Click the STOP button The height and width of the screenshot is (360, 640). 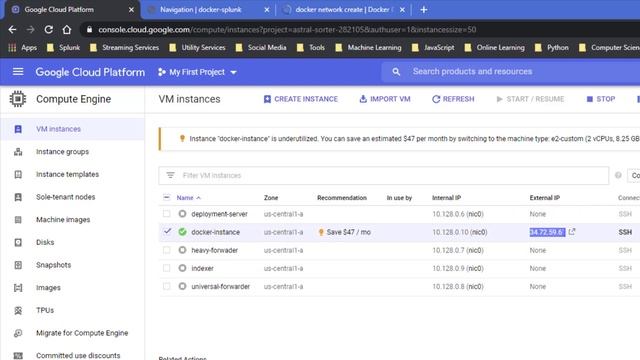point(601,99)
